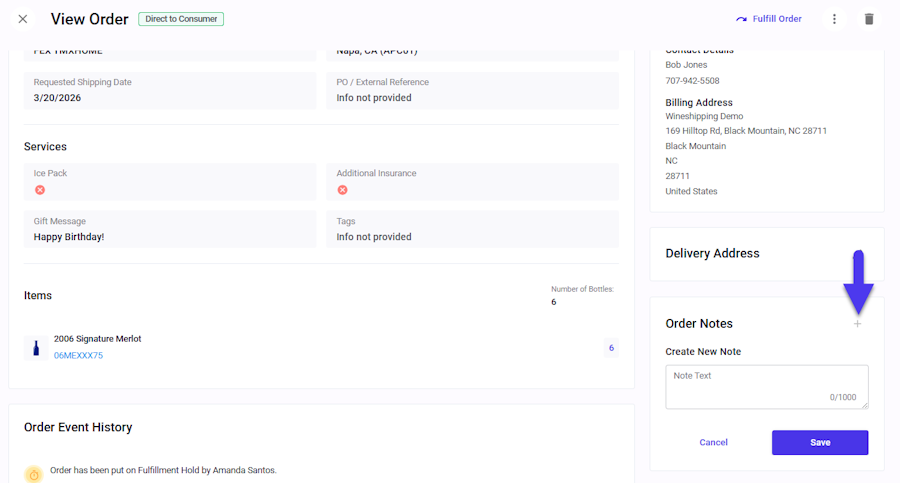The height and width of the screenshot is (483, 900).
Task: Open the 06MEXXX75 SKU link
Action: [78, 355]
